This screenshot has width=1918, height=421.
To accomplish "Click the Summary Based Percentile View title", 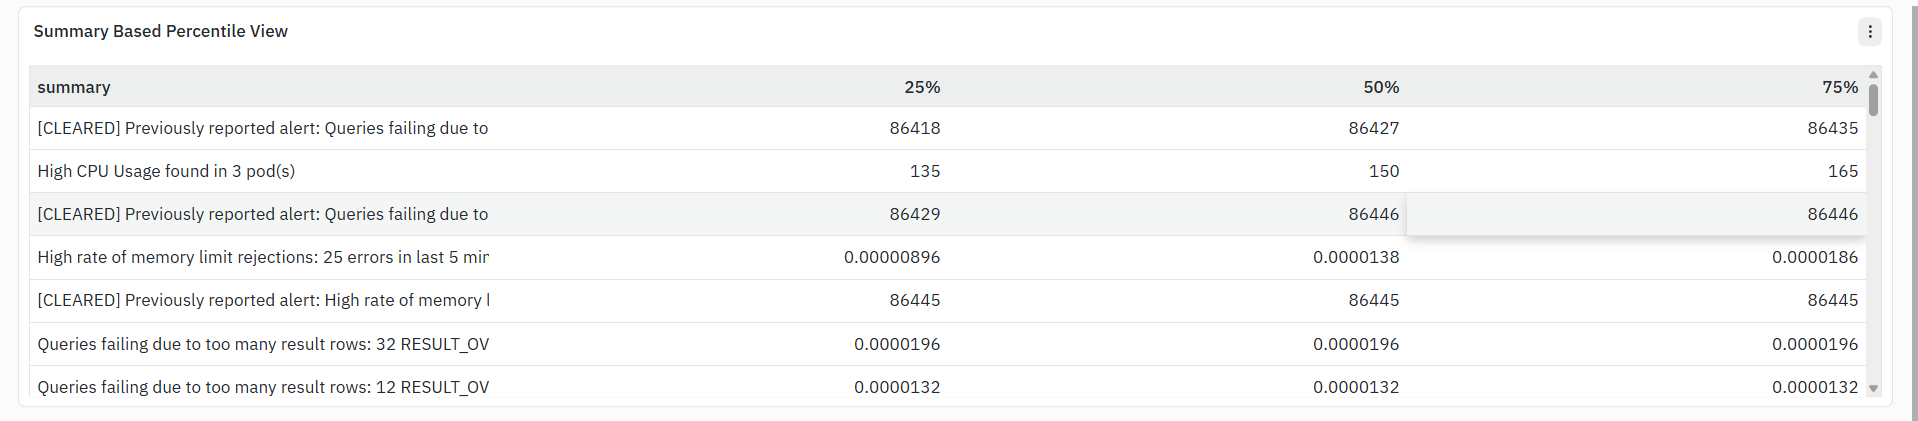I will pyautogui.click(x=161, y=31).
